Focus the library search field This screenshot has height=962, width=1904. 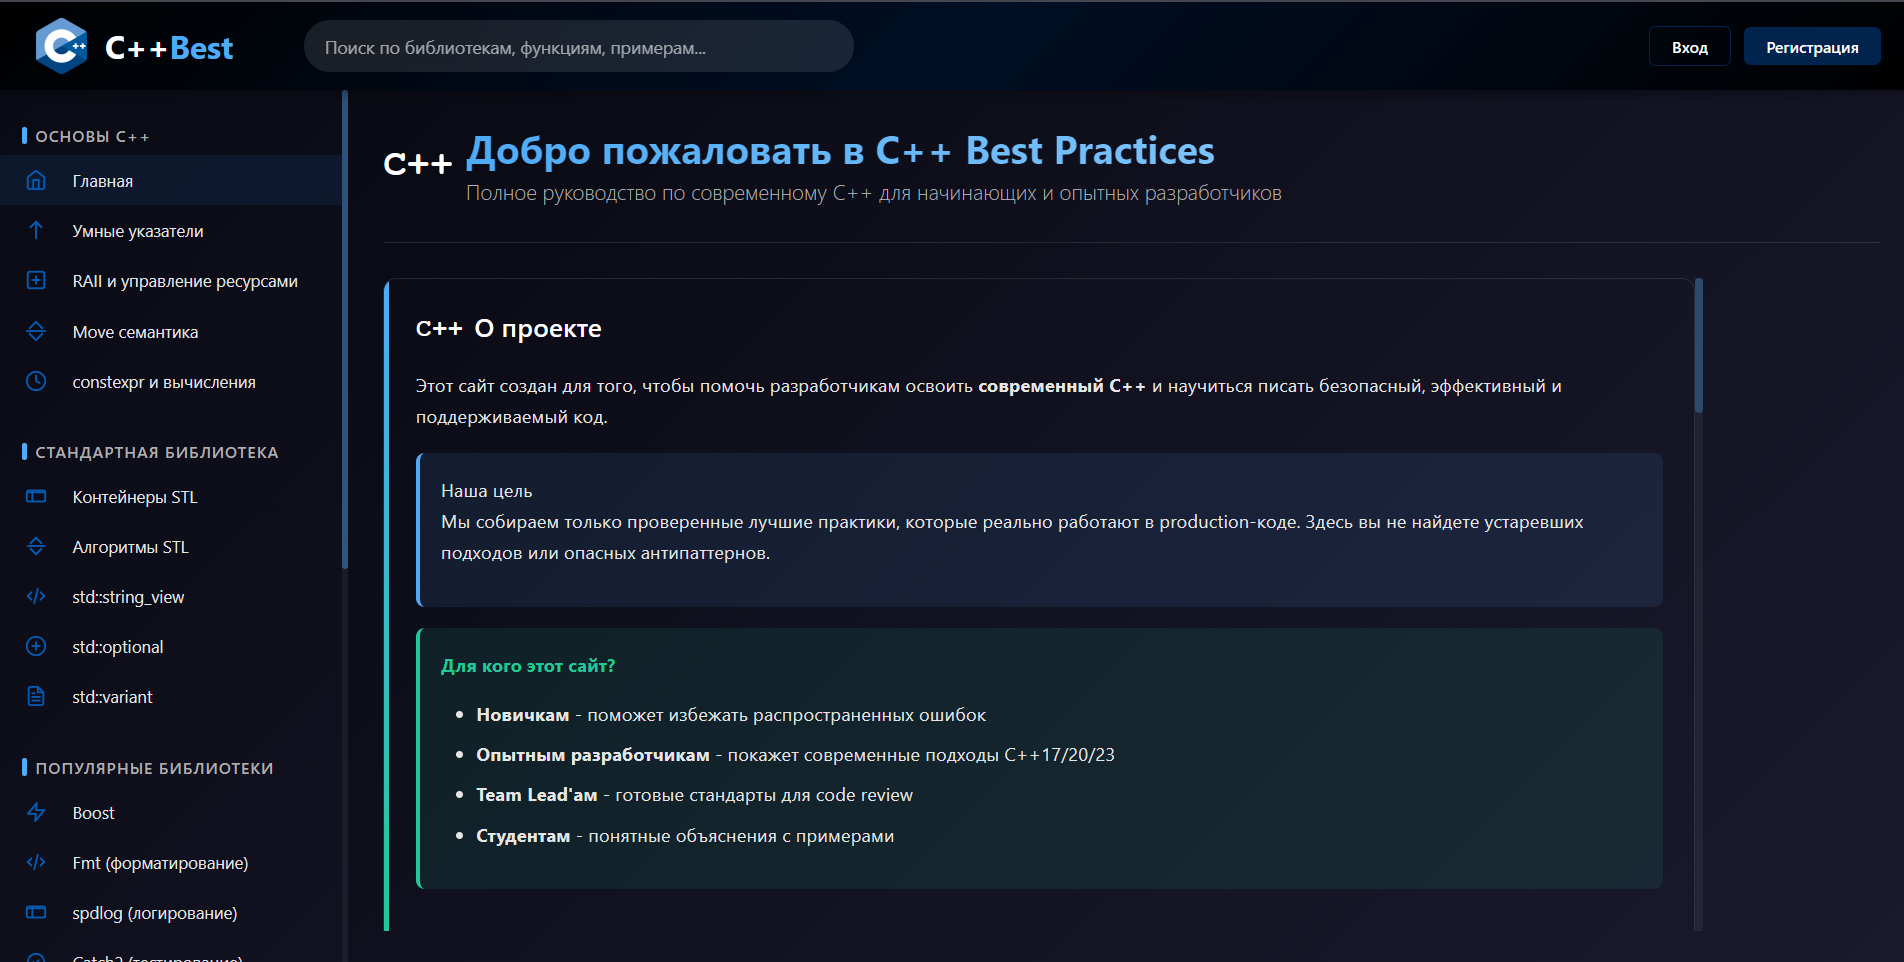click(x=578, y=47)
